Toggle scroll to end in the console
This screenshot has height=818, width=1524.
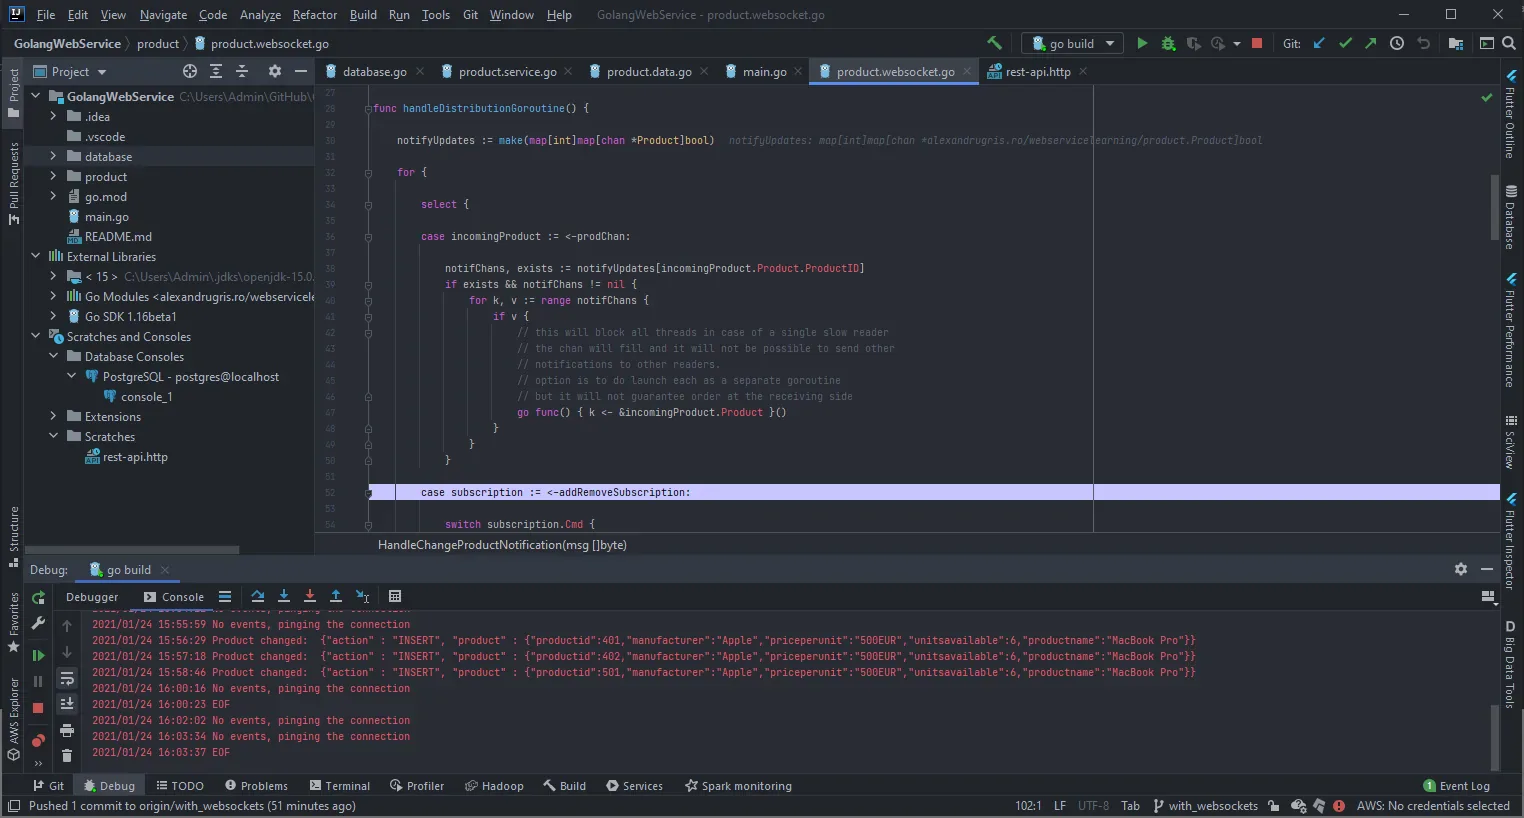click(x=67, y=704)
